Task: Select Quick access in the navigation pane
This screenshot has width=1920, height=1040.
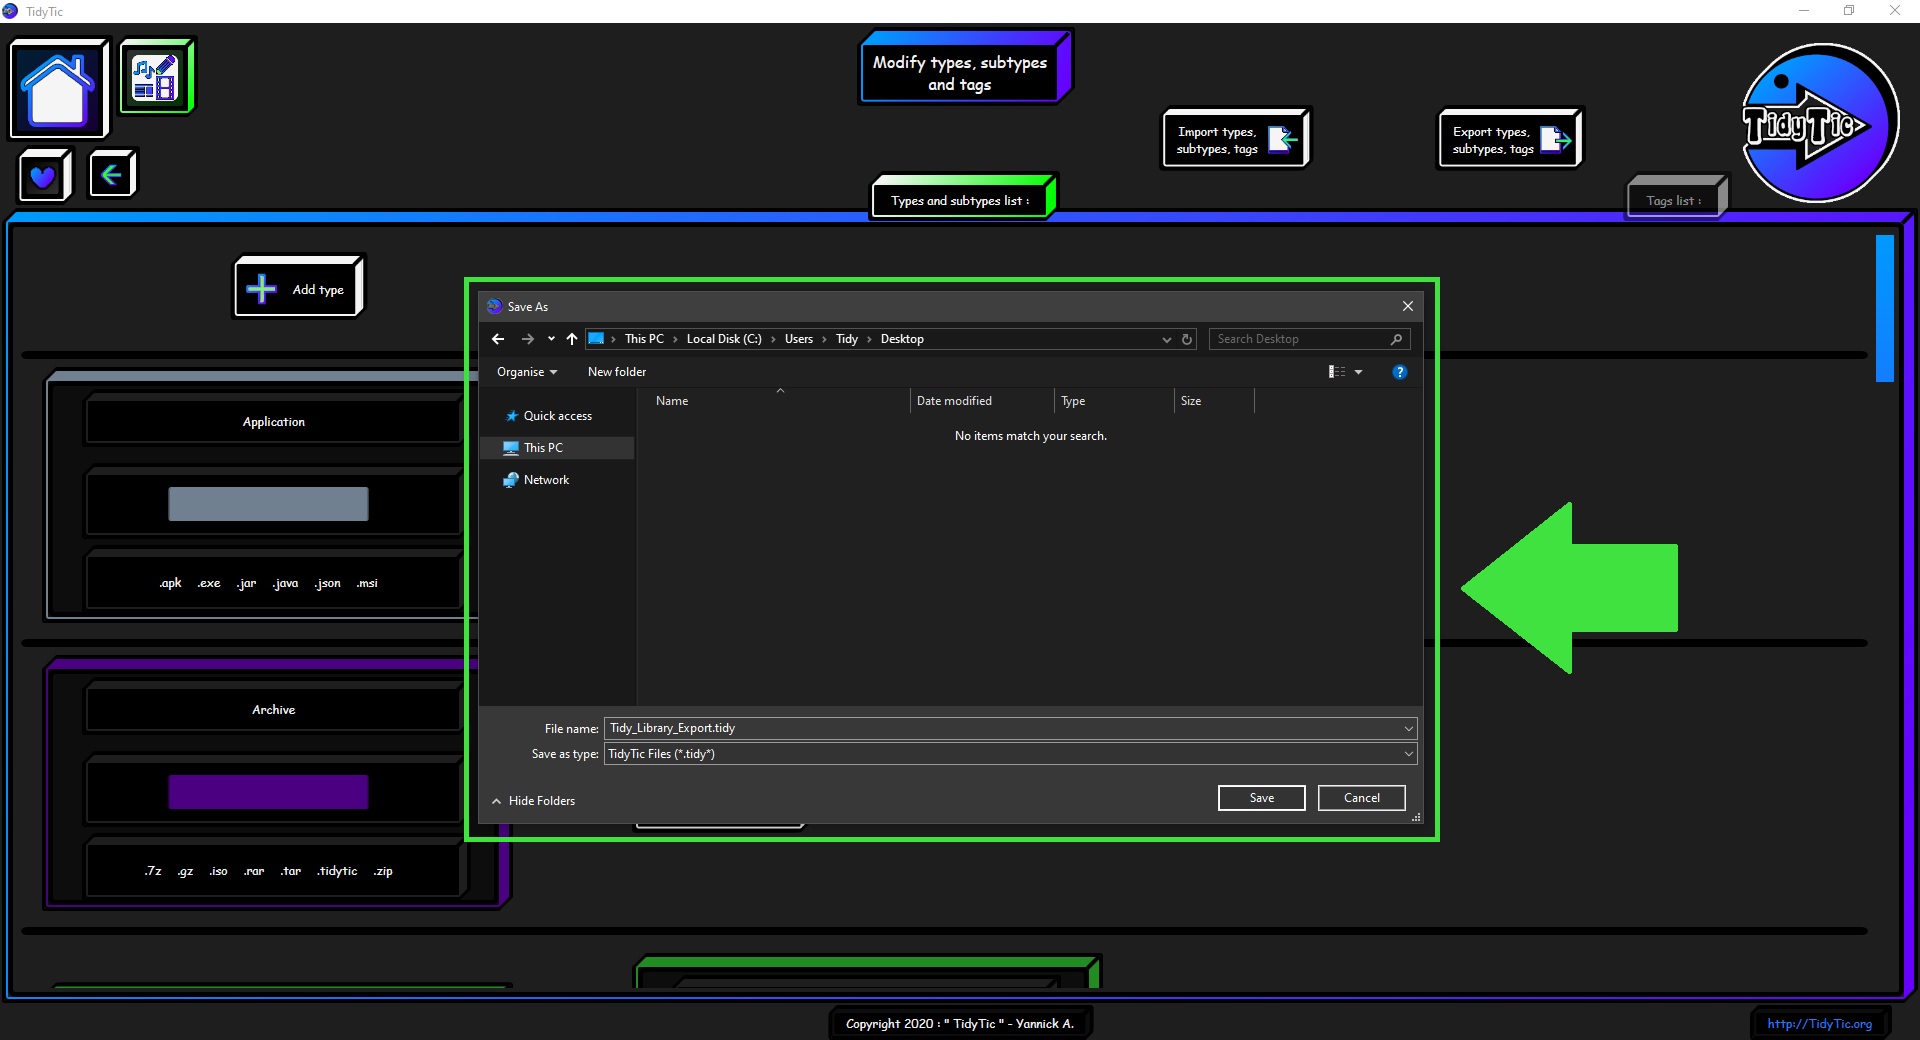Action: (557, 416)
